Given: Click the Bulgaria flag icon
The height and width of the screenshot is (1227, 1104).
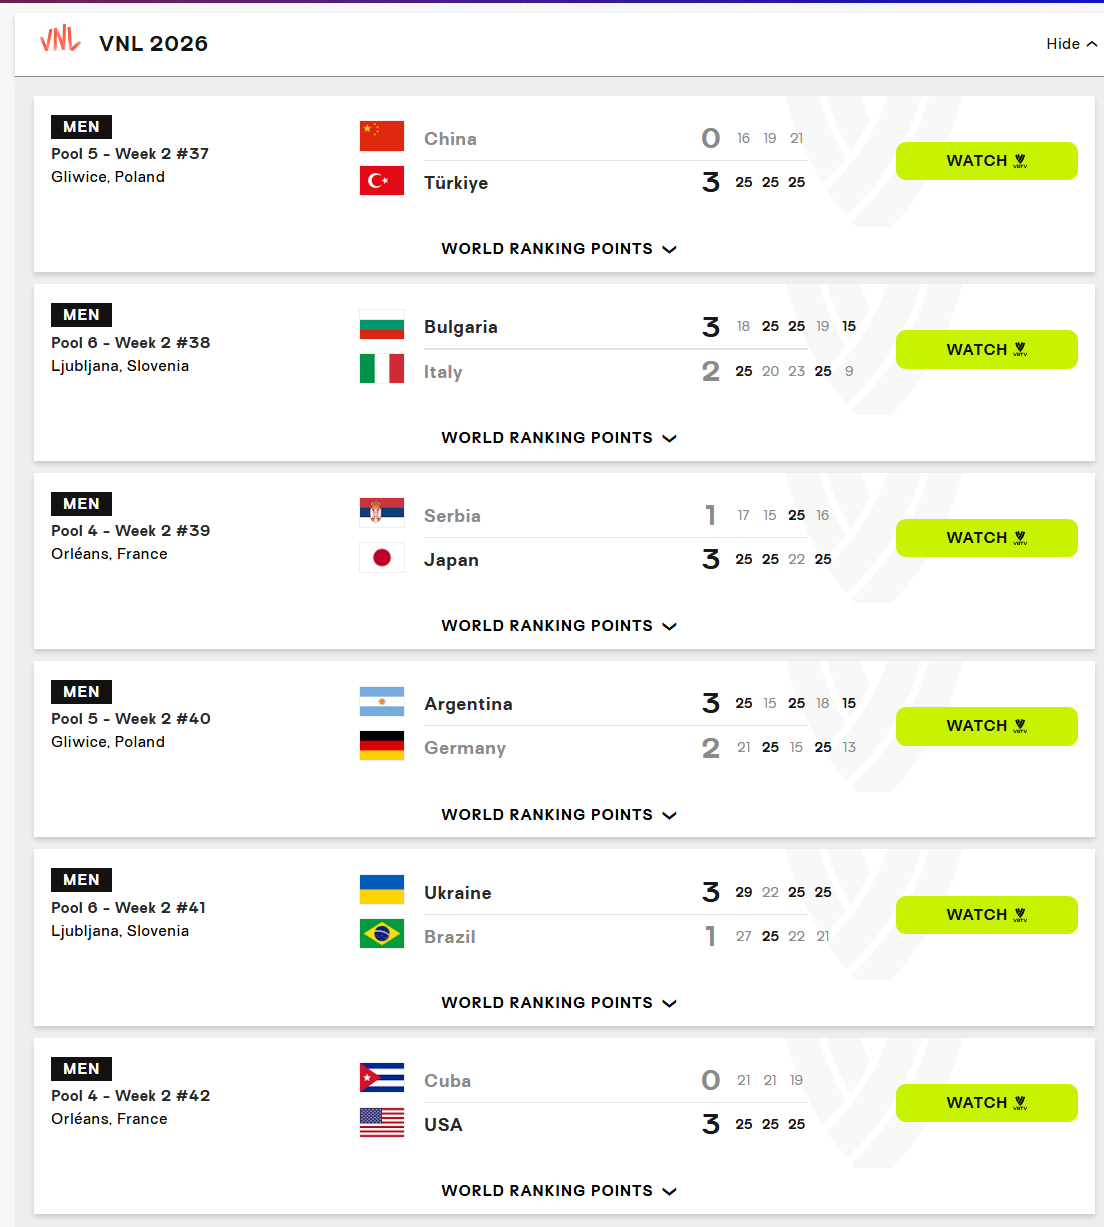Looking at the screenshot, I should (x=382, y=325).
